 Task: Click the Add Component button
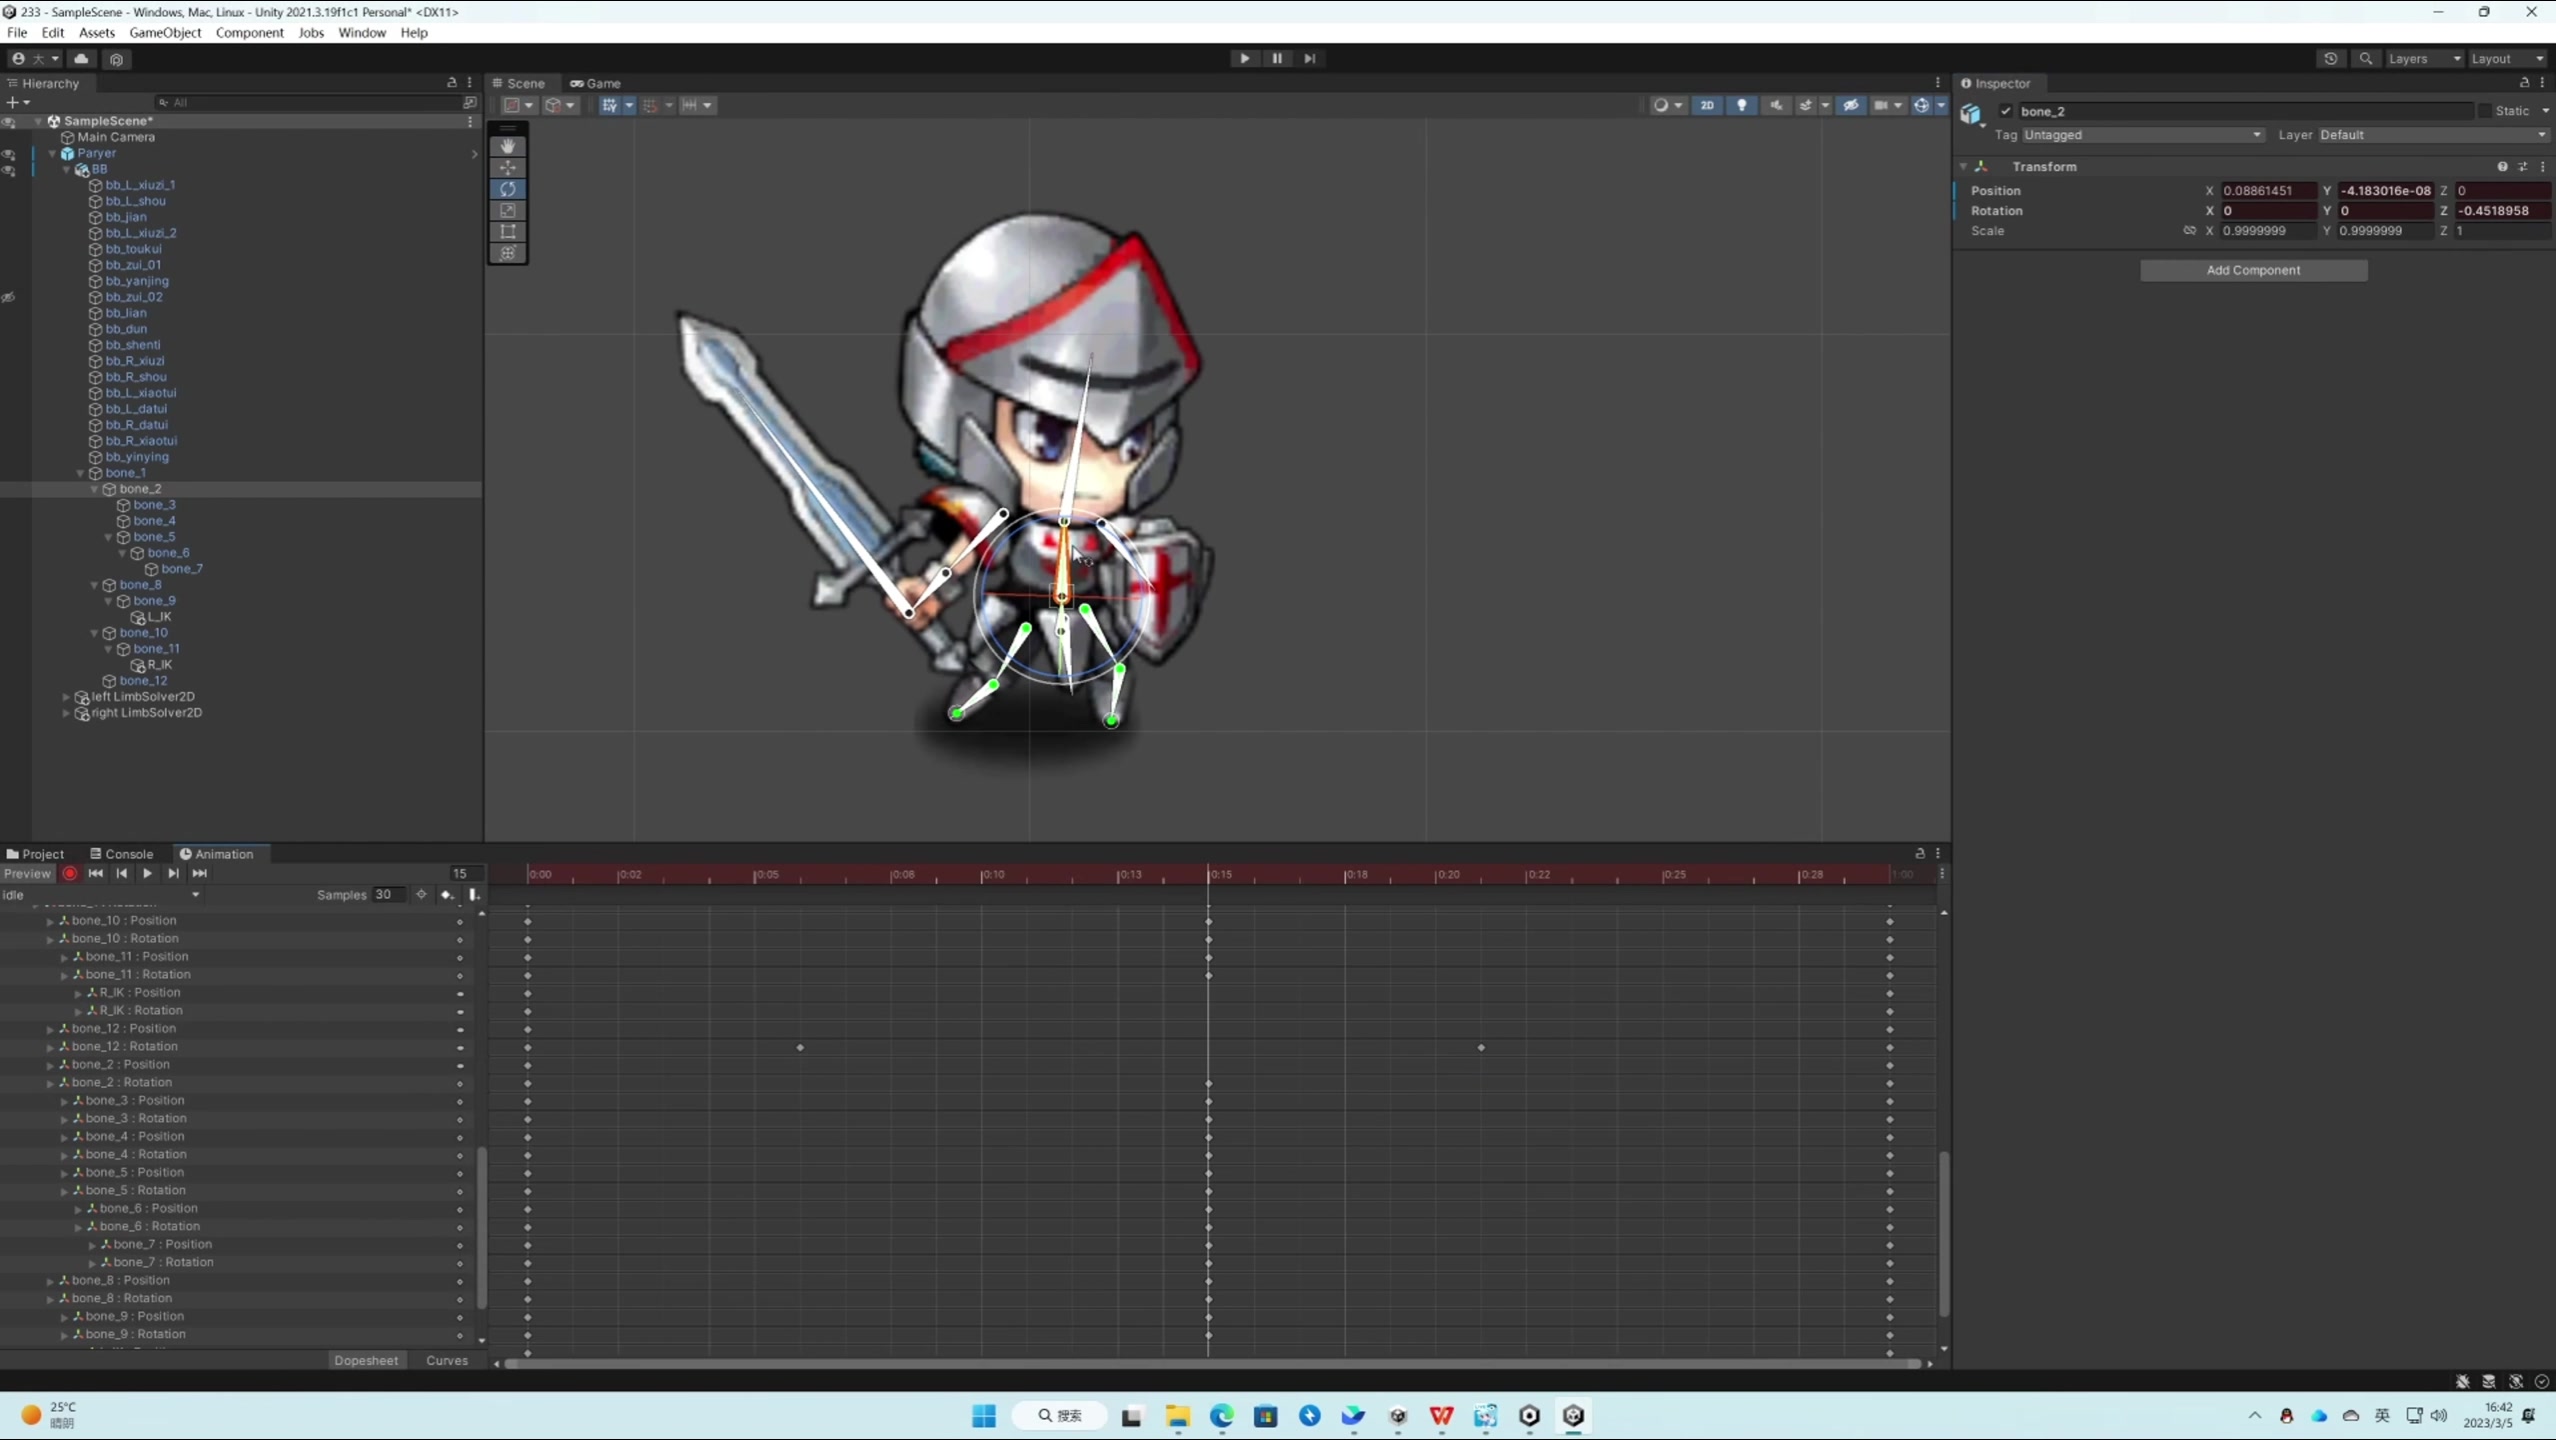[x=2252, y=270]
